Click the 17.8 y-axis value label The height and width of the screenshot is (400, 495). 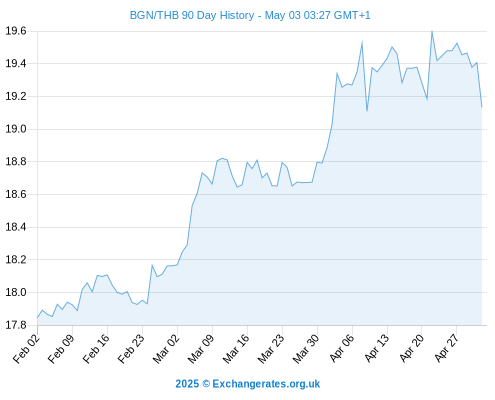(x=16, y=325)
